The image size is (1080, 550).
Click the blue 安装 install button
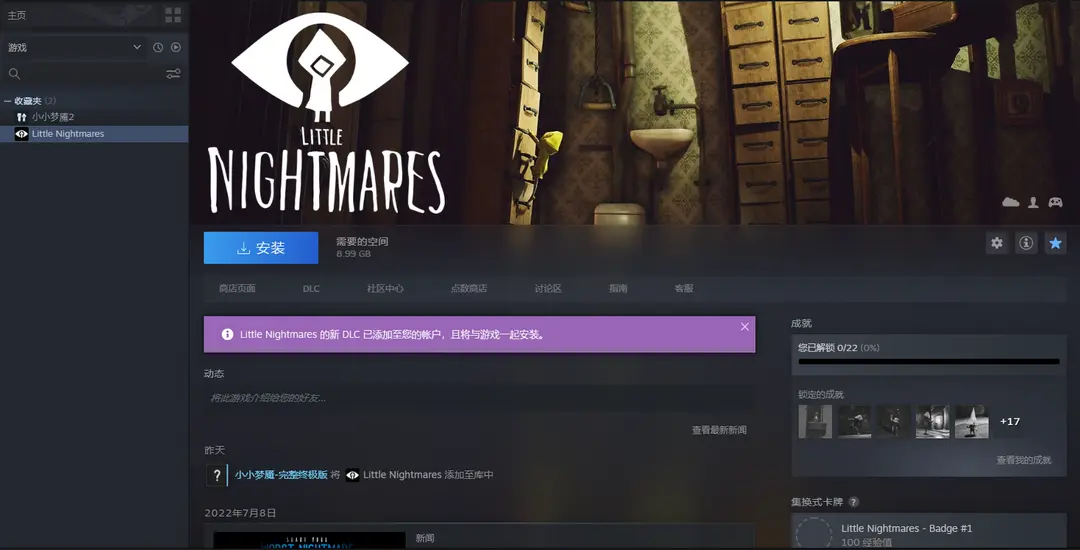click(261, 248)
